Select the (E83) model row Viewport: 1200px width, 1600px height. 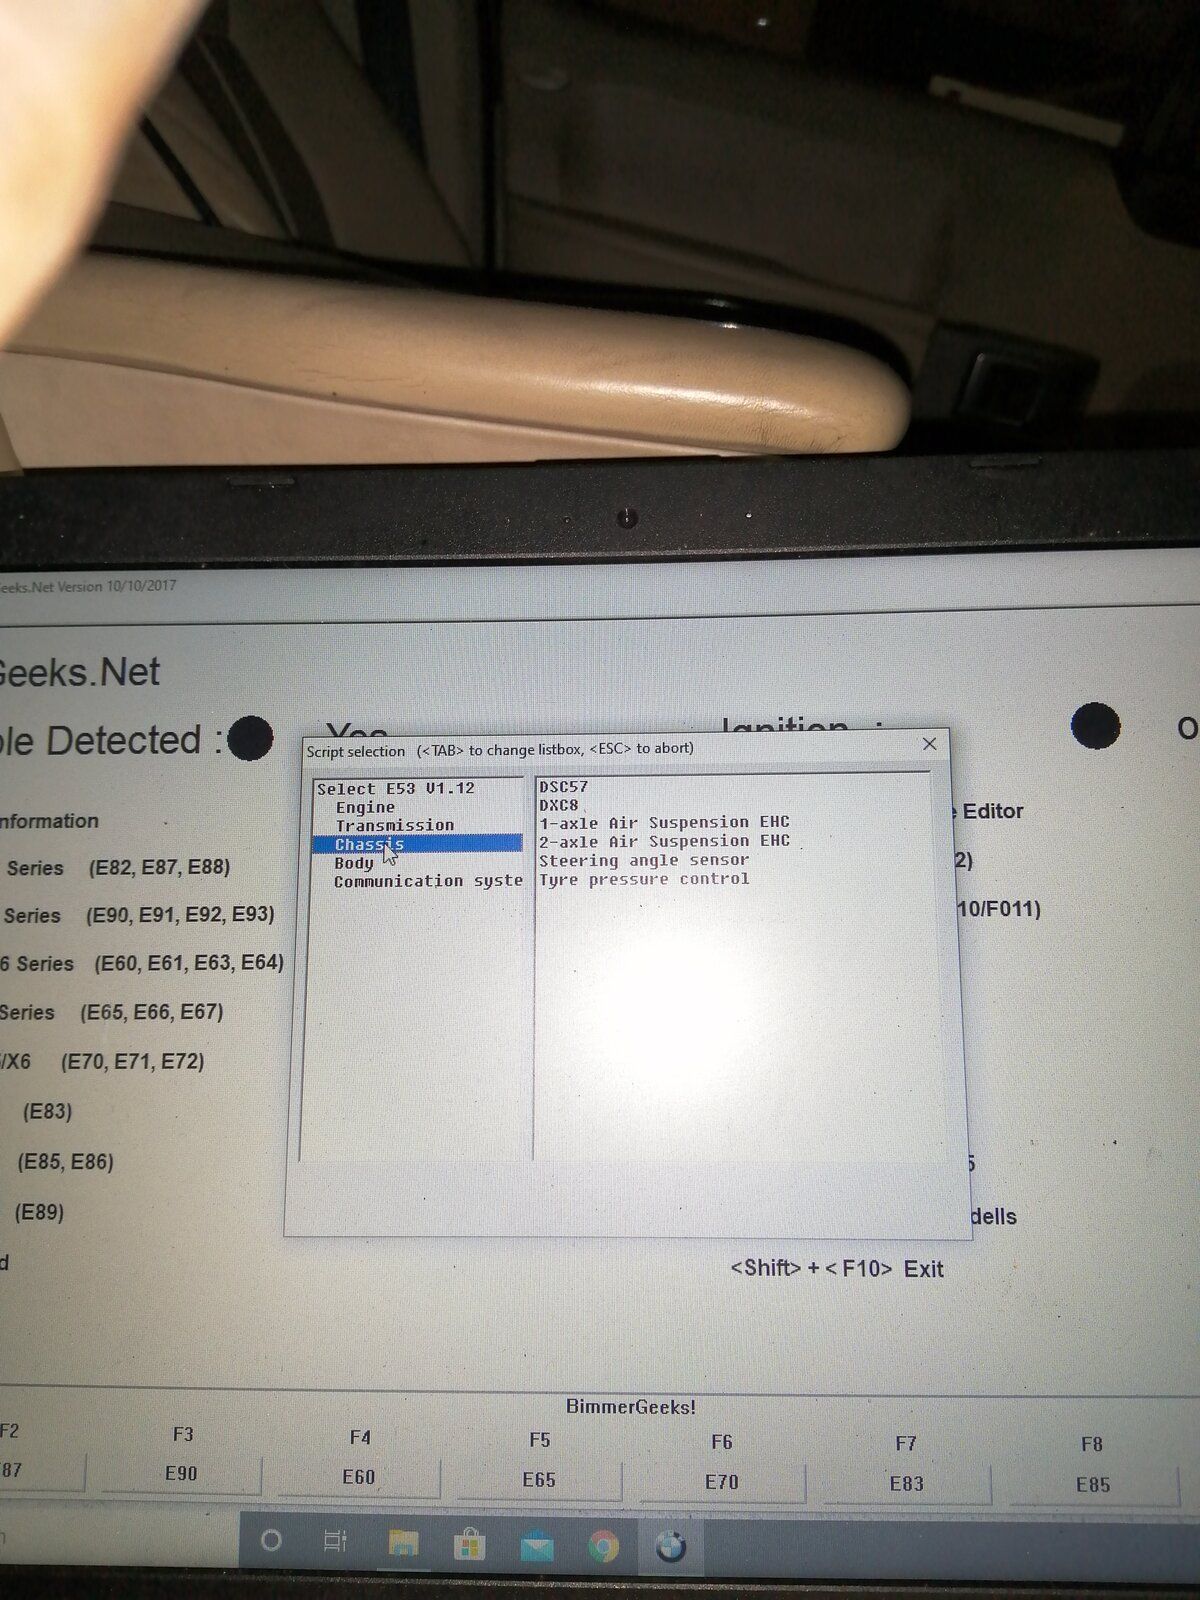click(47, 1111)
